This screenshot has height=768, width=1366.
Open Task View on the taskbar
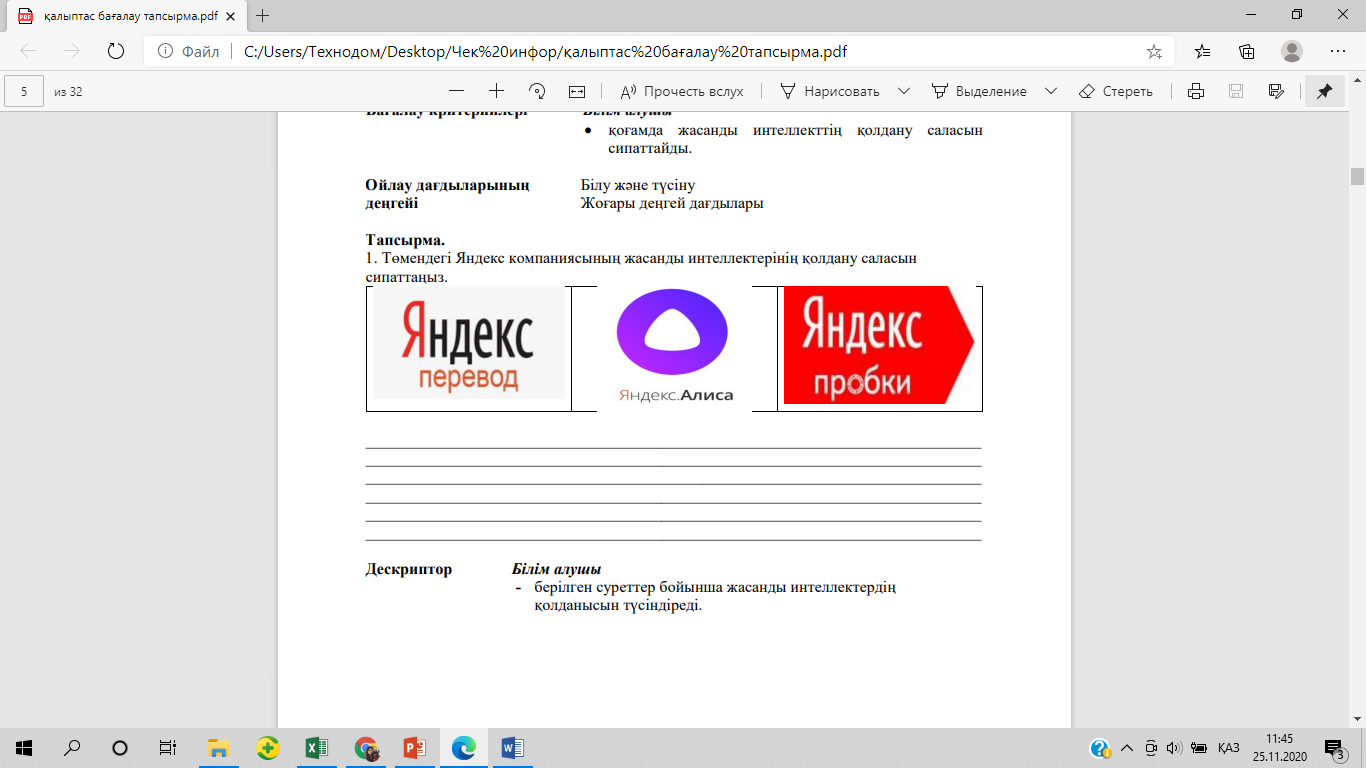(x=168, y=748)
